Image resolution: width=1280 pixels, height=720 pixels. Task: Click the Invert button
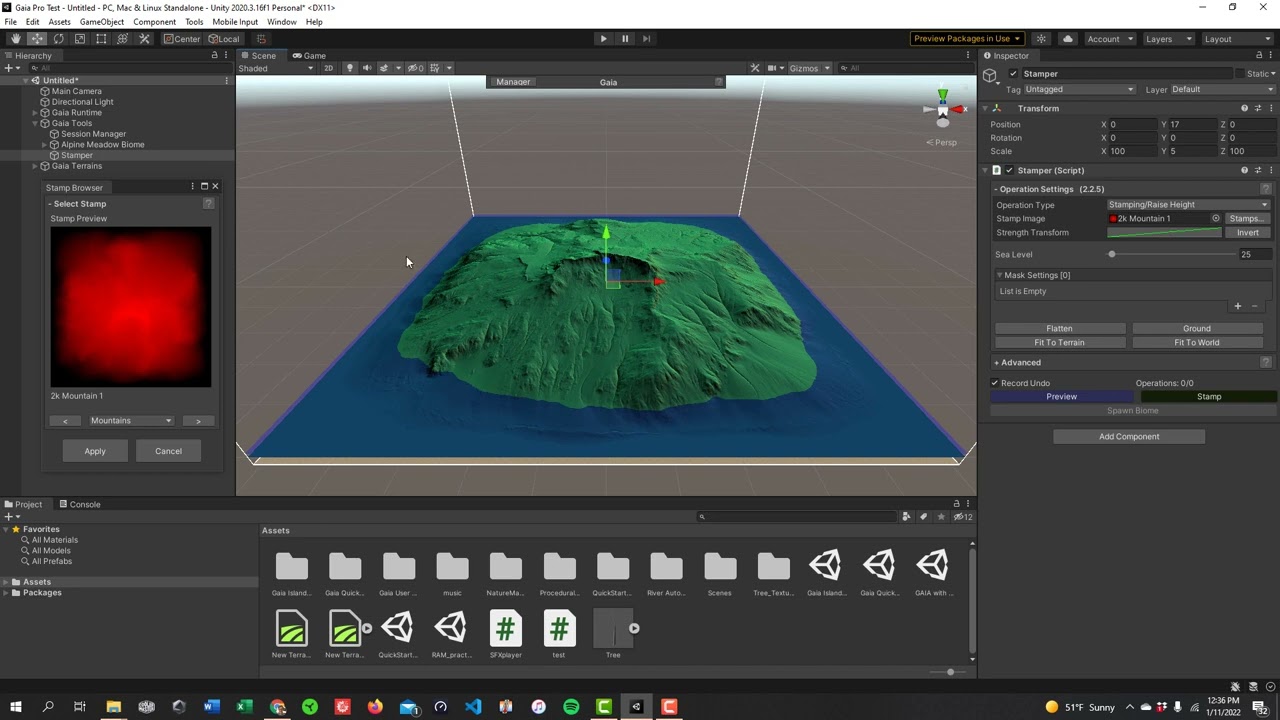(x=1247, y=233)
